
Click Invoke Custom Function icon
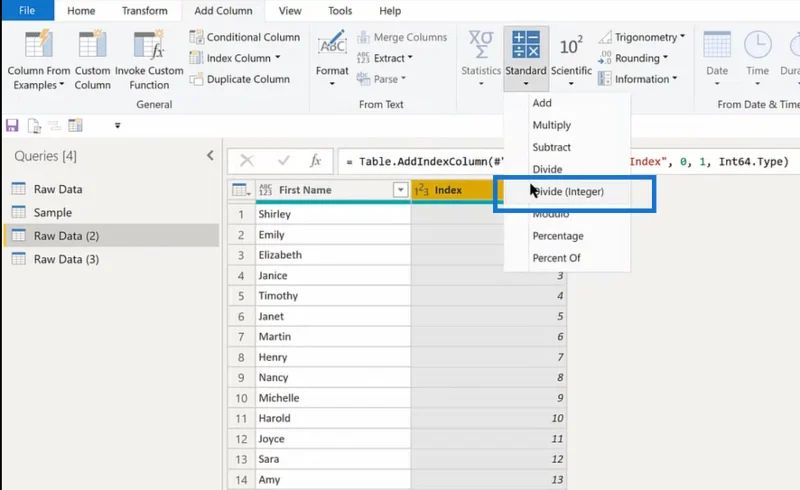pyautogui.click(x=149, y=44)
